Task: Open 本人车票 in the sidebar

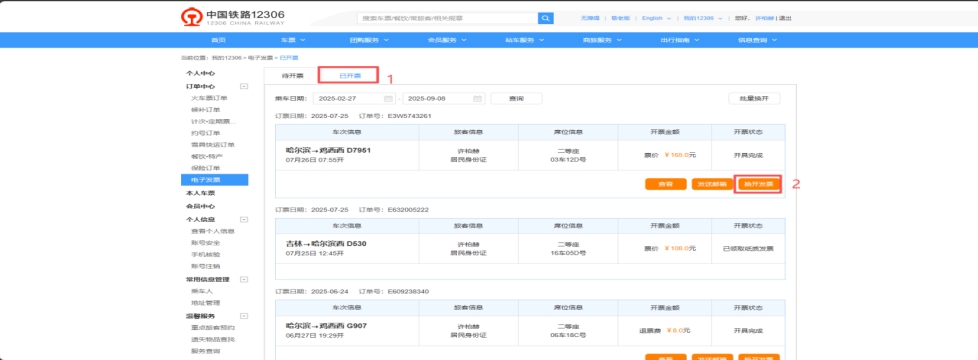Action: pos(200,193)
